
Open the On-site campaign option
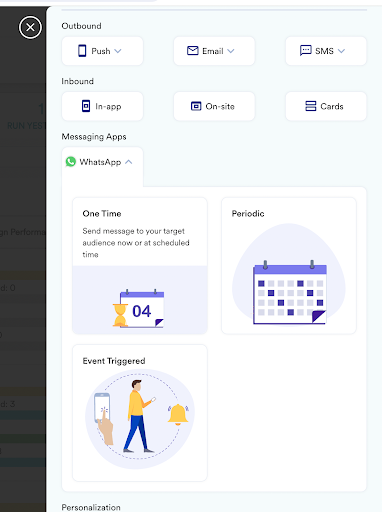pos(214,106)
